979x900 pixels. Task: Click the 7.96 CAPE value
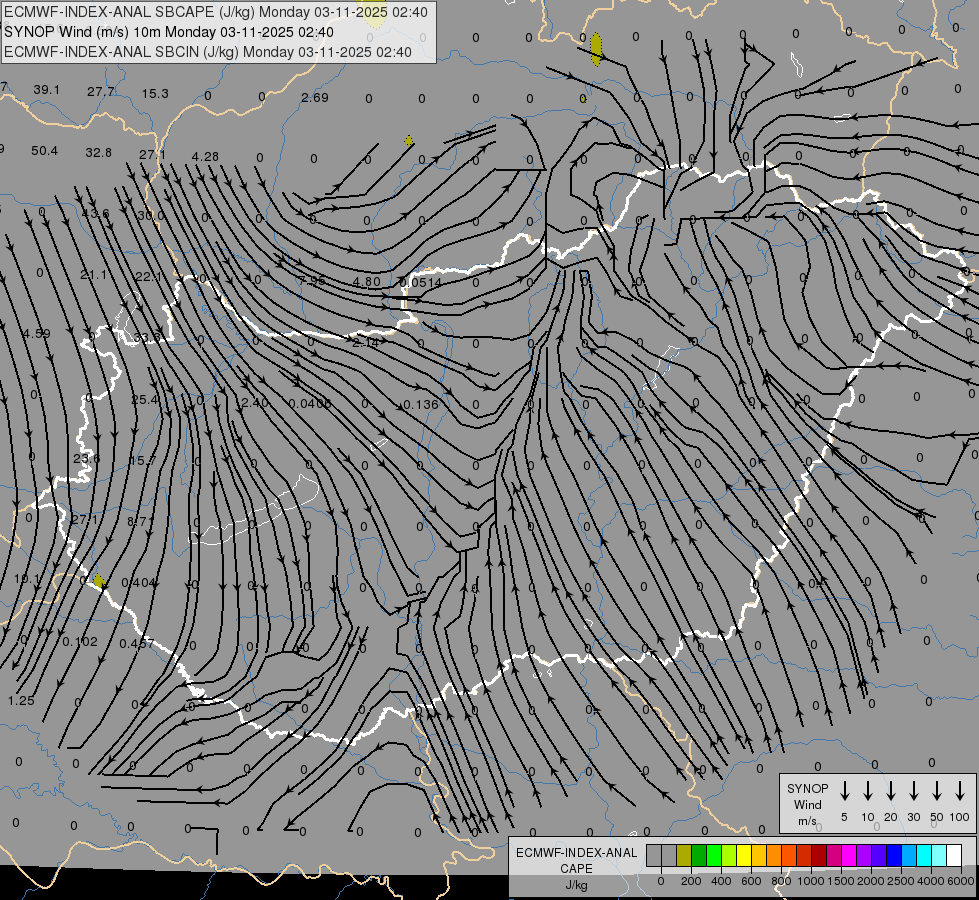312,280
